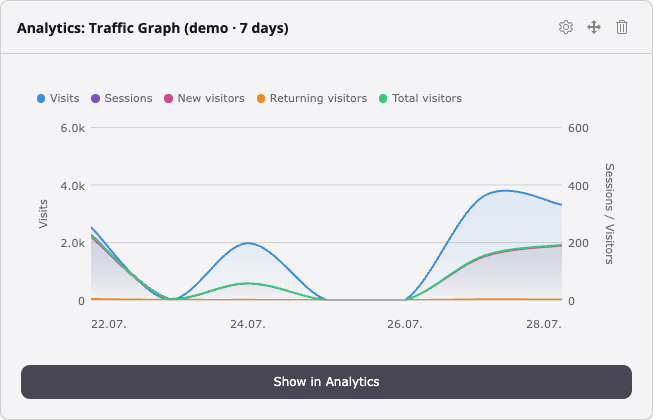Toggle Visits series via blue legend dot

pyautogui.click(x=41, y=99)
